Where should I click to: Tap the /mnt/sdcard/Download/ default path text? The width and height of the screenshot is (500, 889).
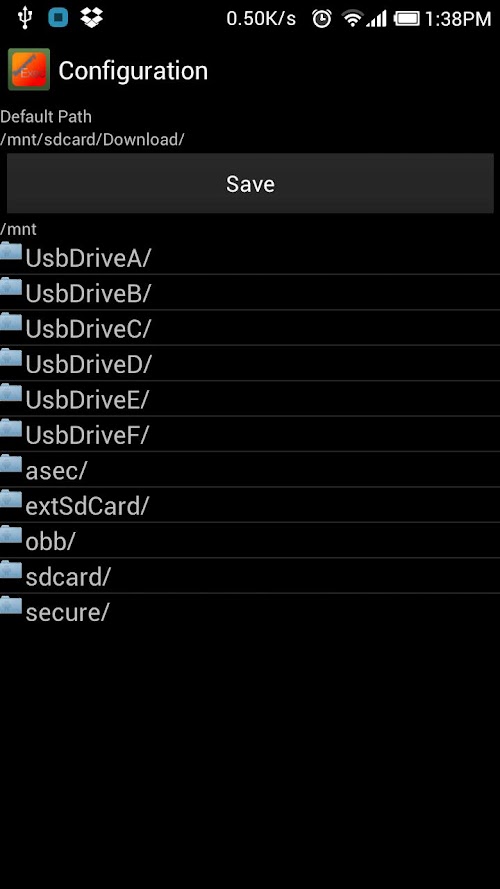click(x=92, y=139)
